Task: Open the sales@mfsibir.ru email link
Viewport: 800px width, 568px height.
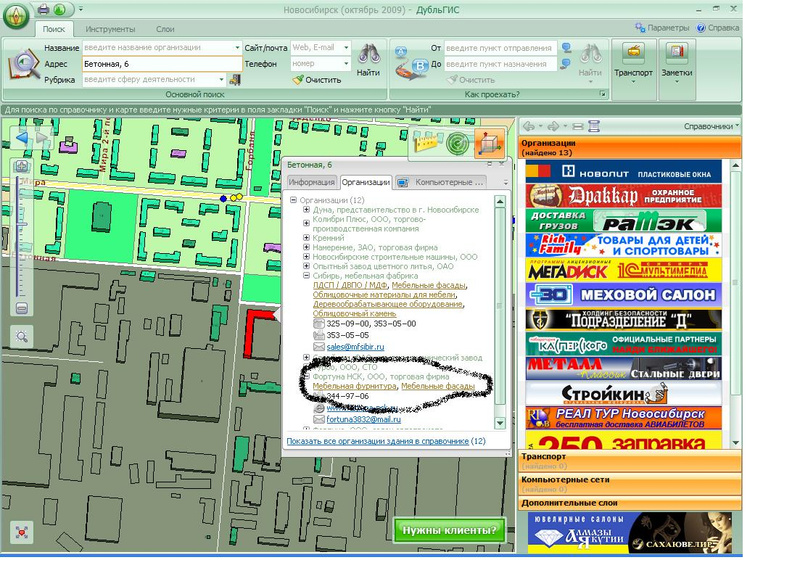Action: [355, 347]
